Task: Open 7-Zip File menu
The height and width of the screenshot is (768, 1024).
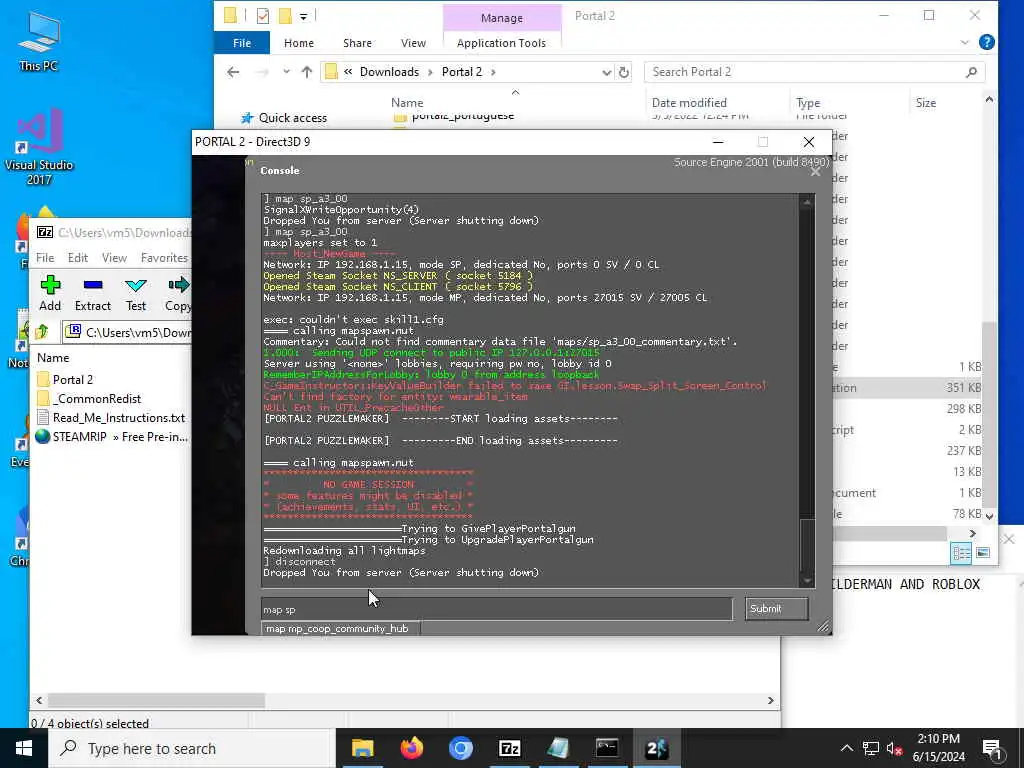Action: click(x=45, y=258)
